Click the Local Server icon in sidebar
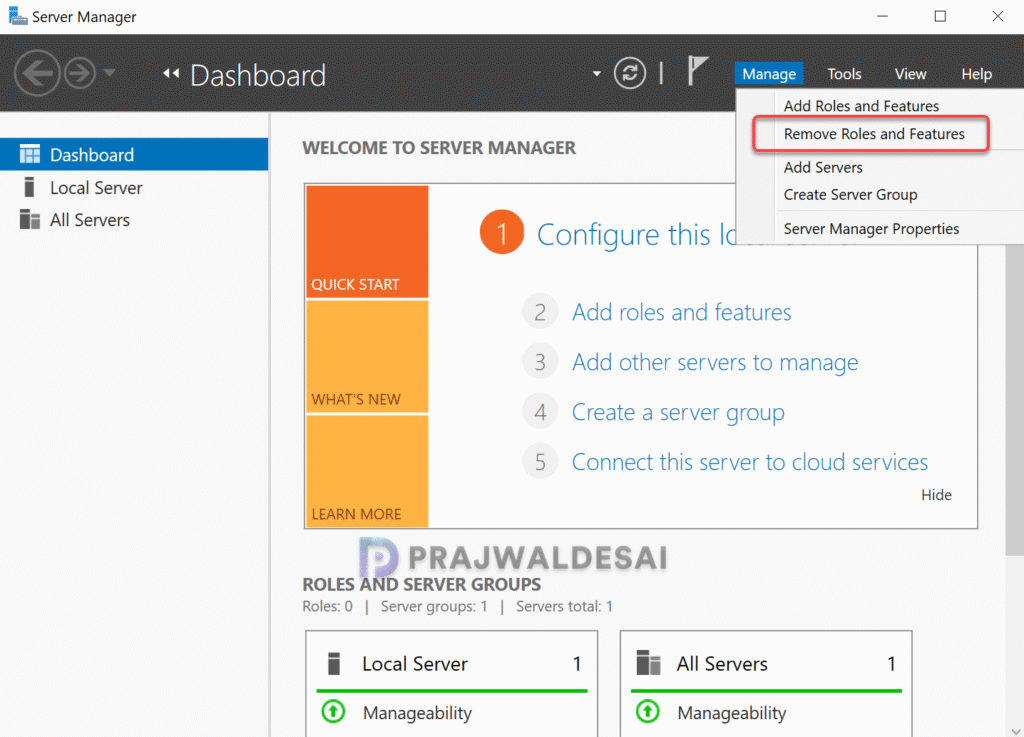1024x737 pixels. [x=29, y=187]
